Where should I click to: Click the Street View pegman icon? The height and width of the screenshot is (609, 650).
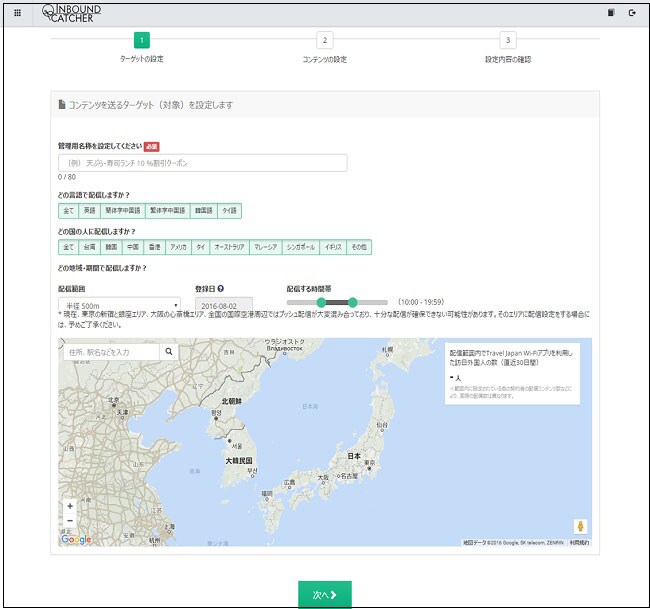point(580,527)
